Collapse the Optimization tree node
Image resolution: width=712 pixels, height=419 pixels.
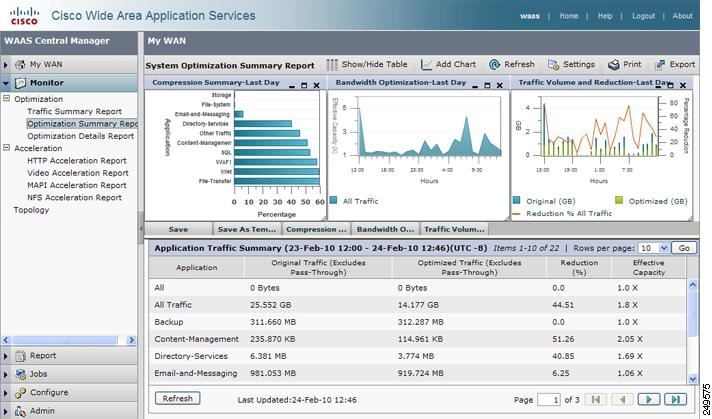(6, 99)
